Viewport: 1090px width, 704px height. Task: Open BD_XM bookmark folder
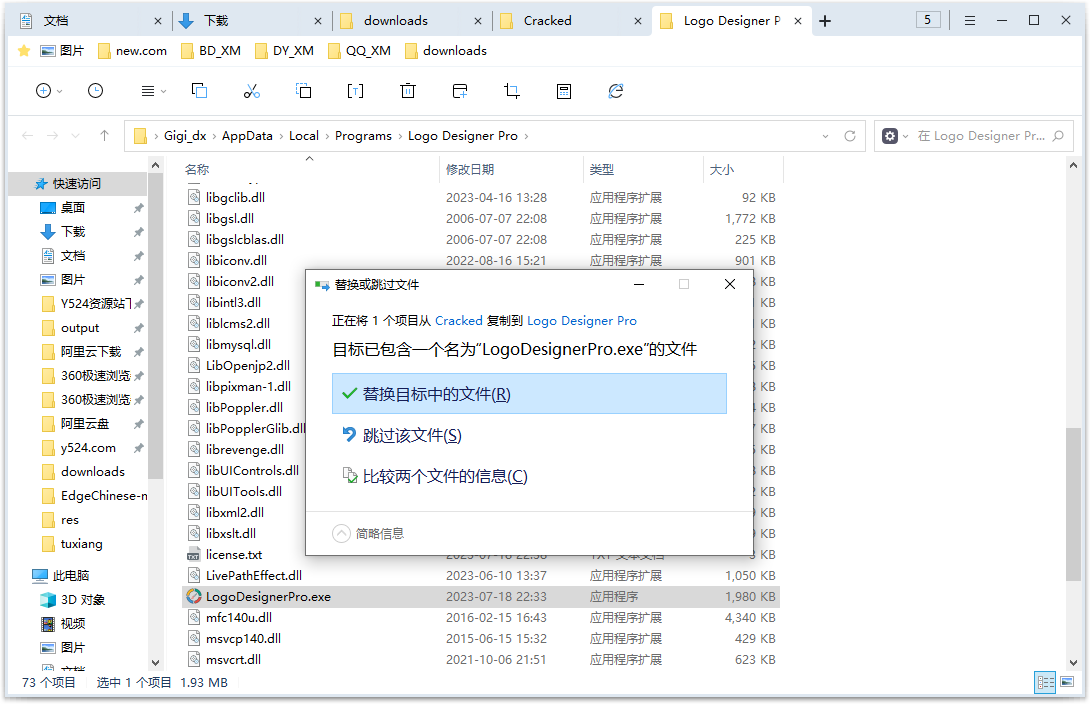(x=211, y=51)
